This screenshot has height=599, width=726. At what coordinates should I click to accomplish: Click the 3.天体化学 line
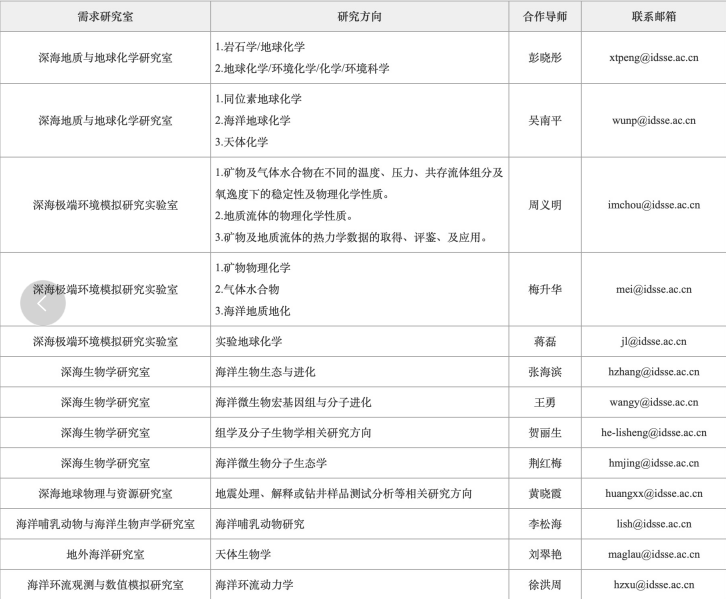coord(242,142)
